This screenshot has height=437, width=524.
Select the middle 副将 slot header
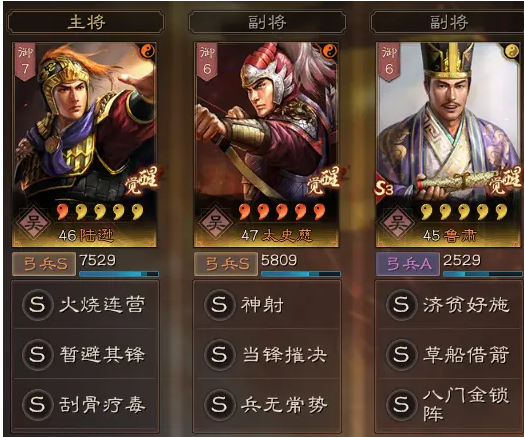pyautogui.click(x=267, y=22)
